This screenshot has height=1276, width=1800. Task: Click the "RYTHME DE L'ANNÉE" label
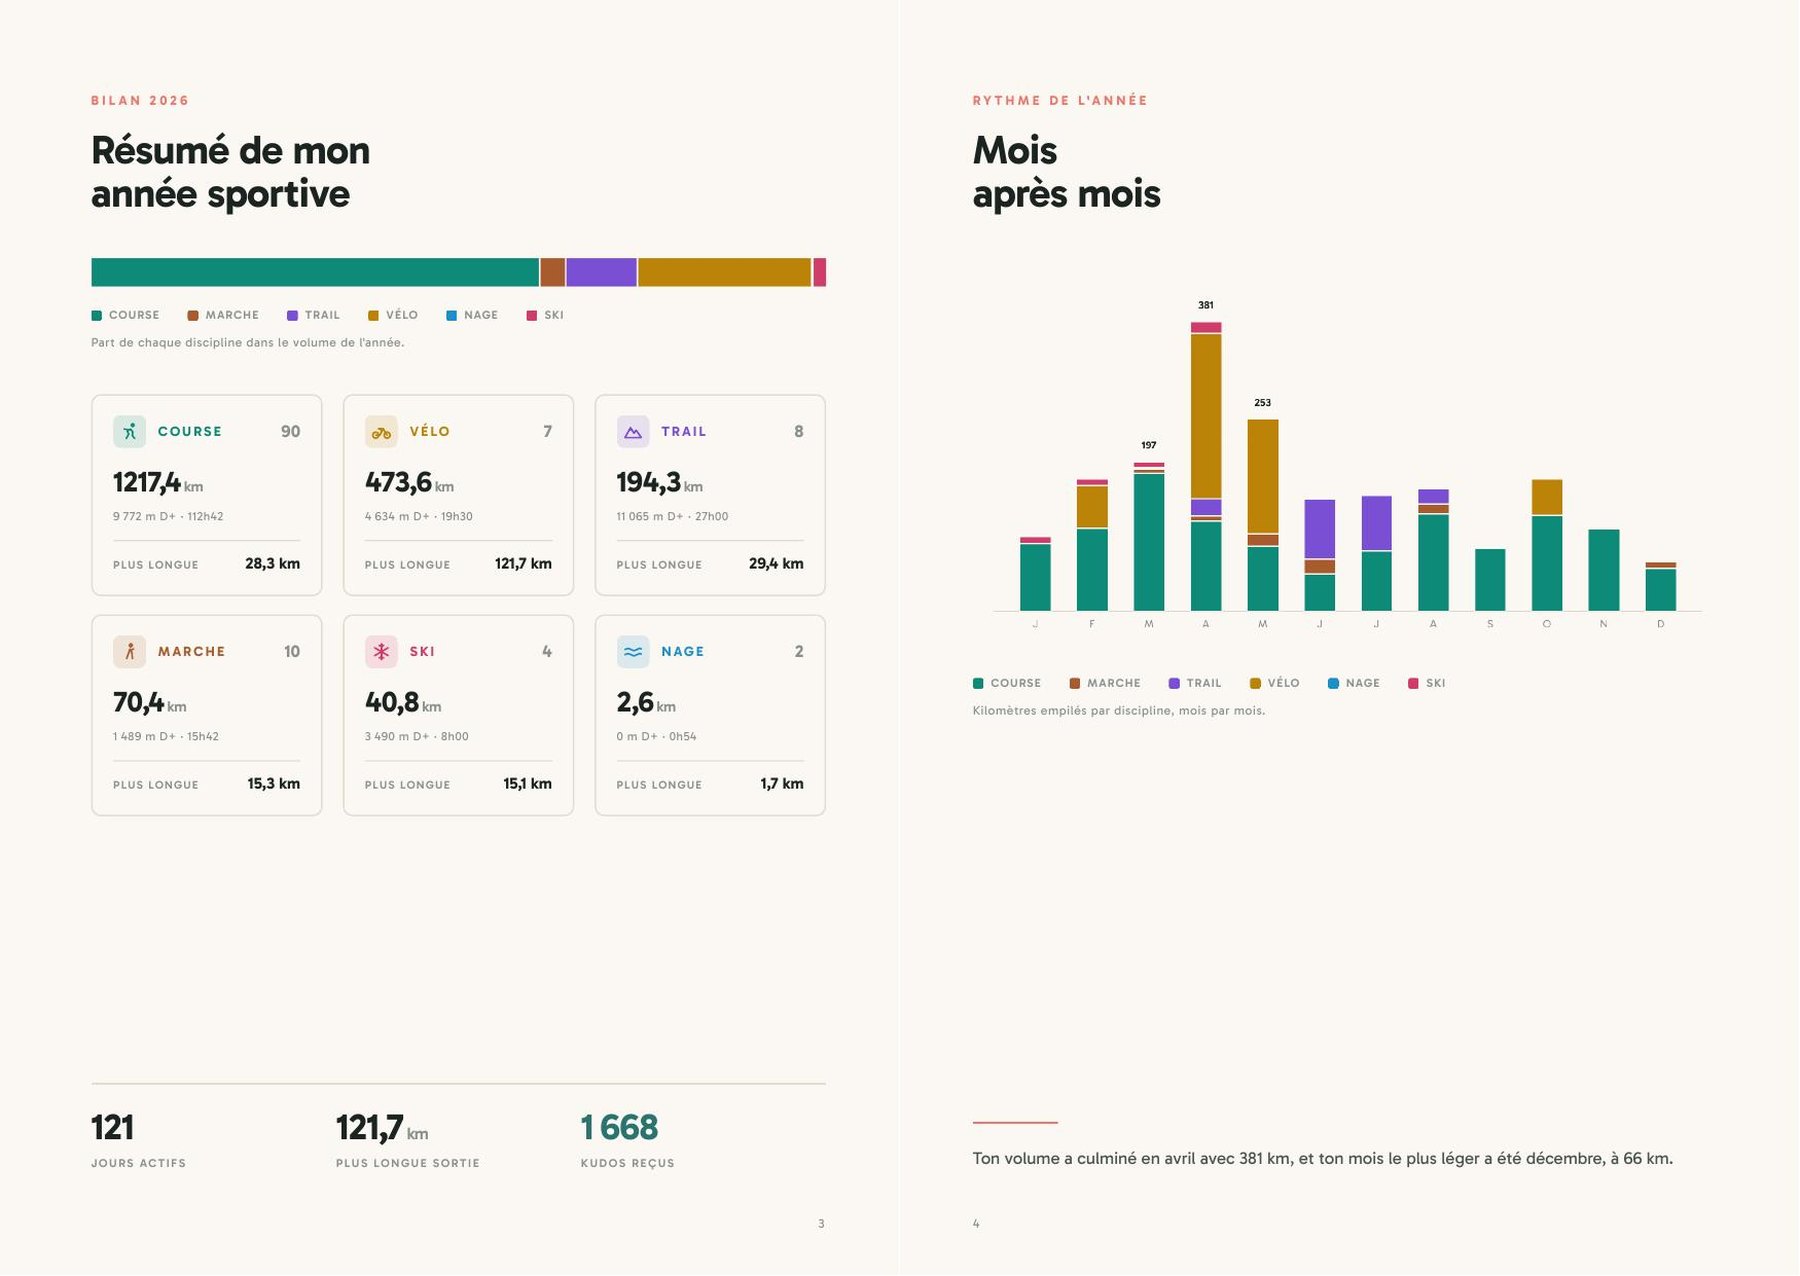tap(1060, 101)
